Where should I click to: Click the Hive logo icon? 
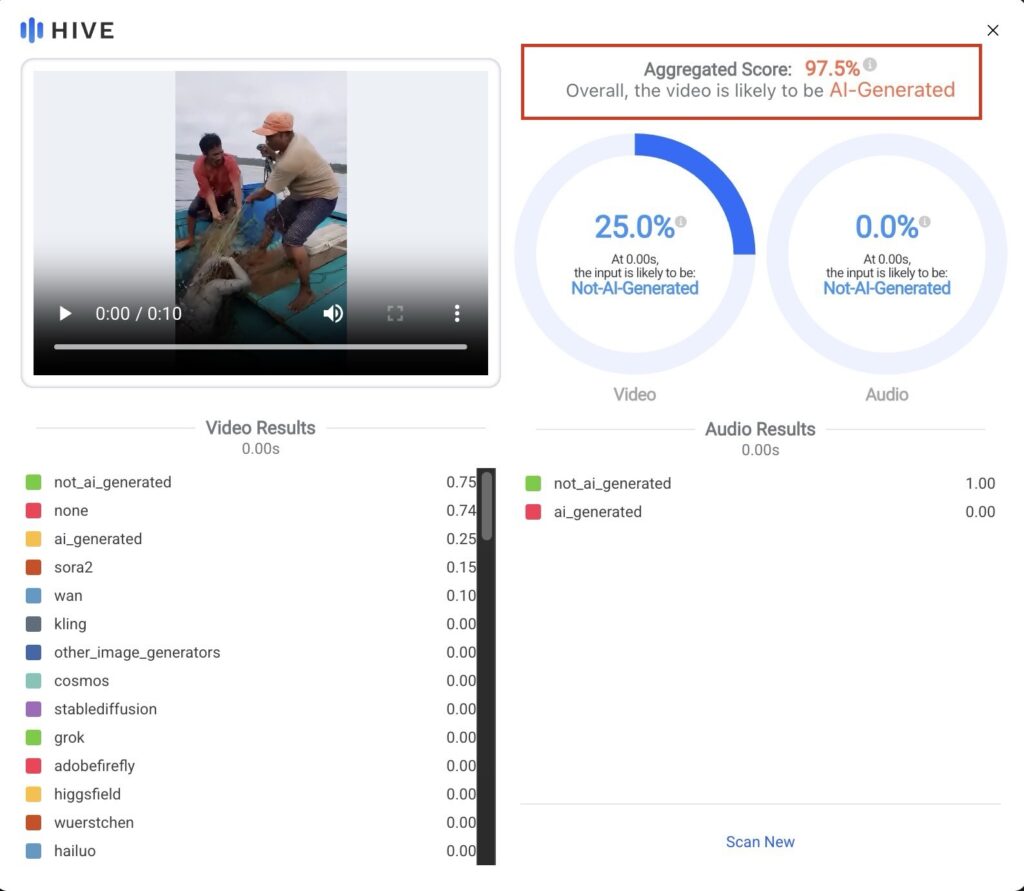click(32, 30)
